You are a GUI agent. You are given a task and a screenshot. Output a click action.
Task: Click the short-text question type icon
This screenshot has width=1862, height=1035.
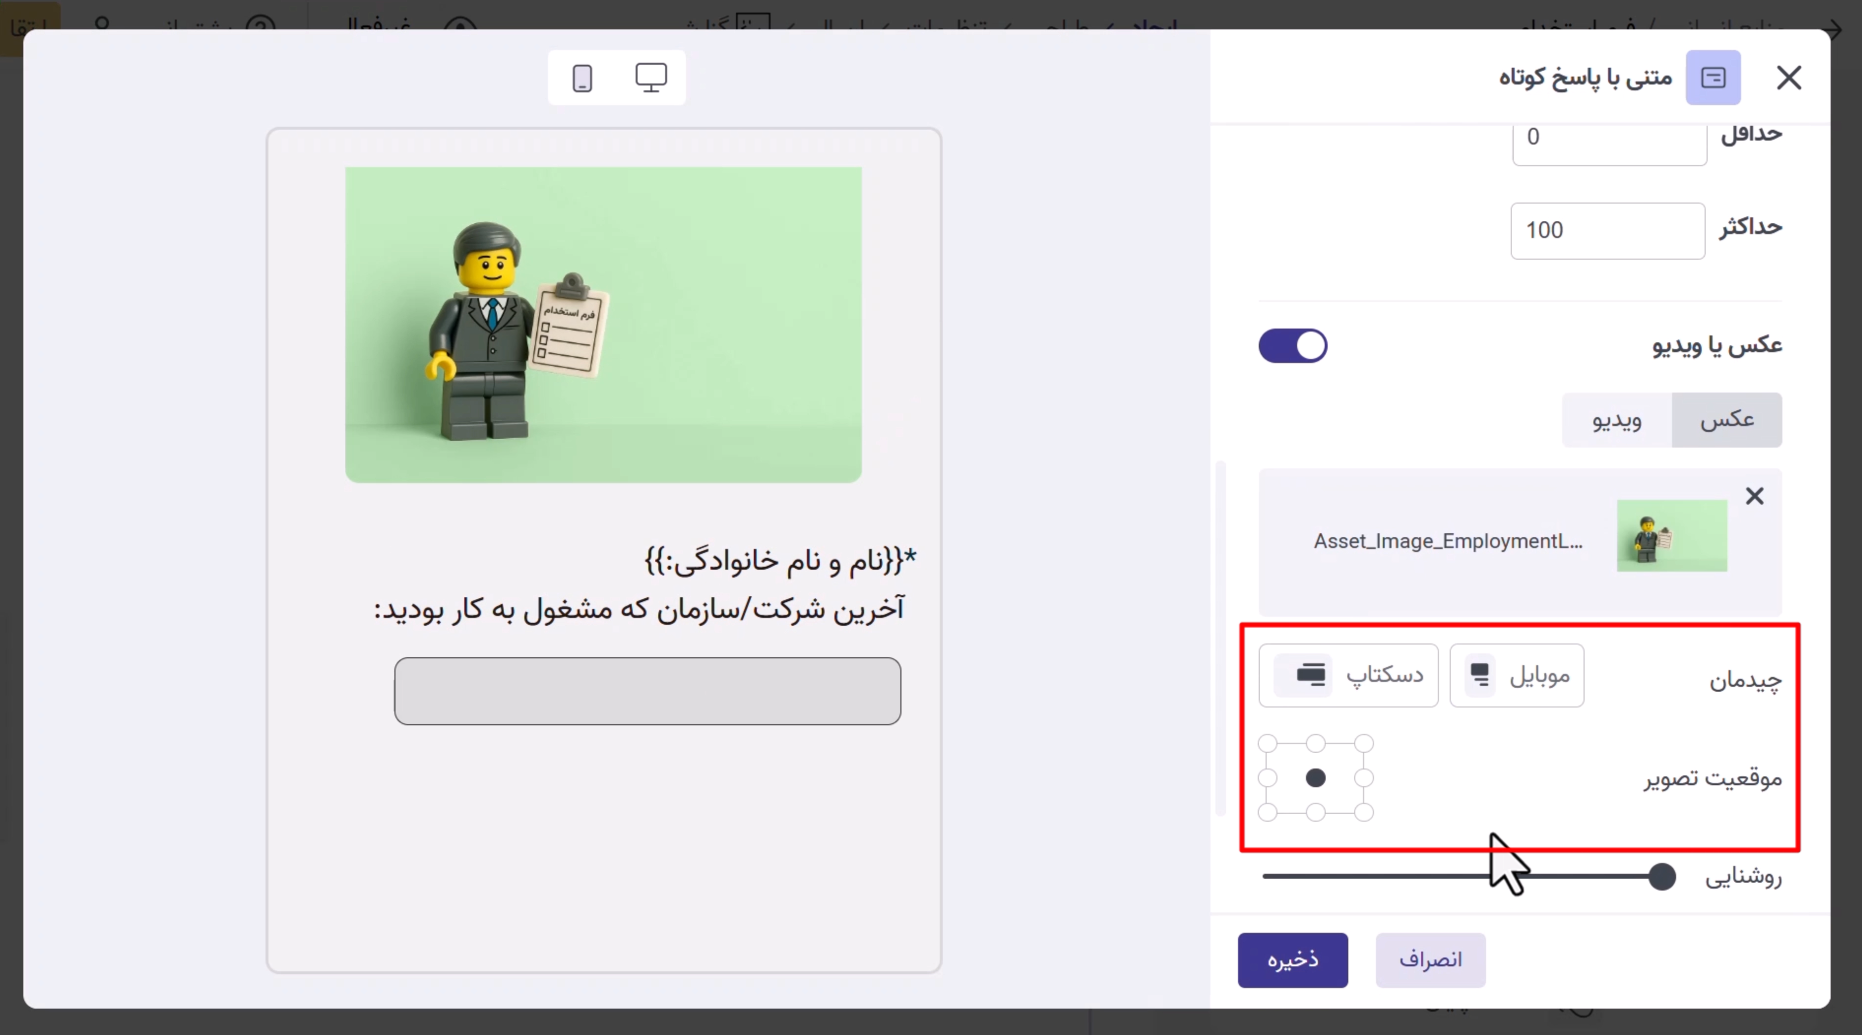(1712, 78)
